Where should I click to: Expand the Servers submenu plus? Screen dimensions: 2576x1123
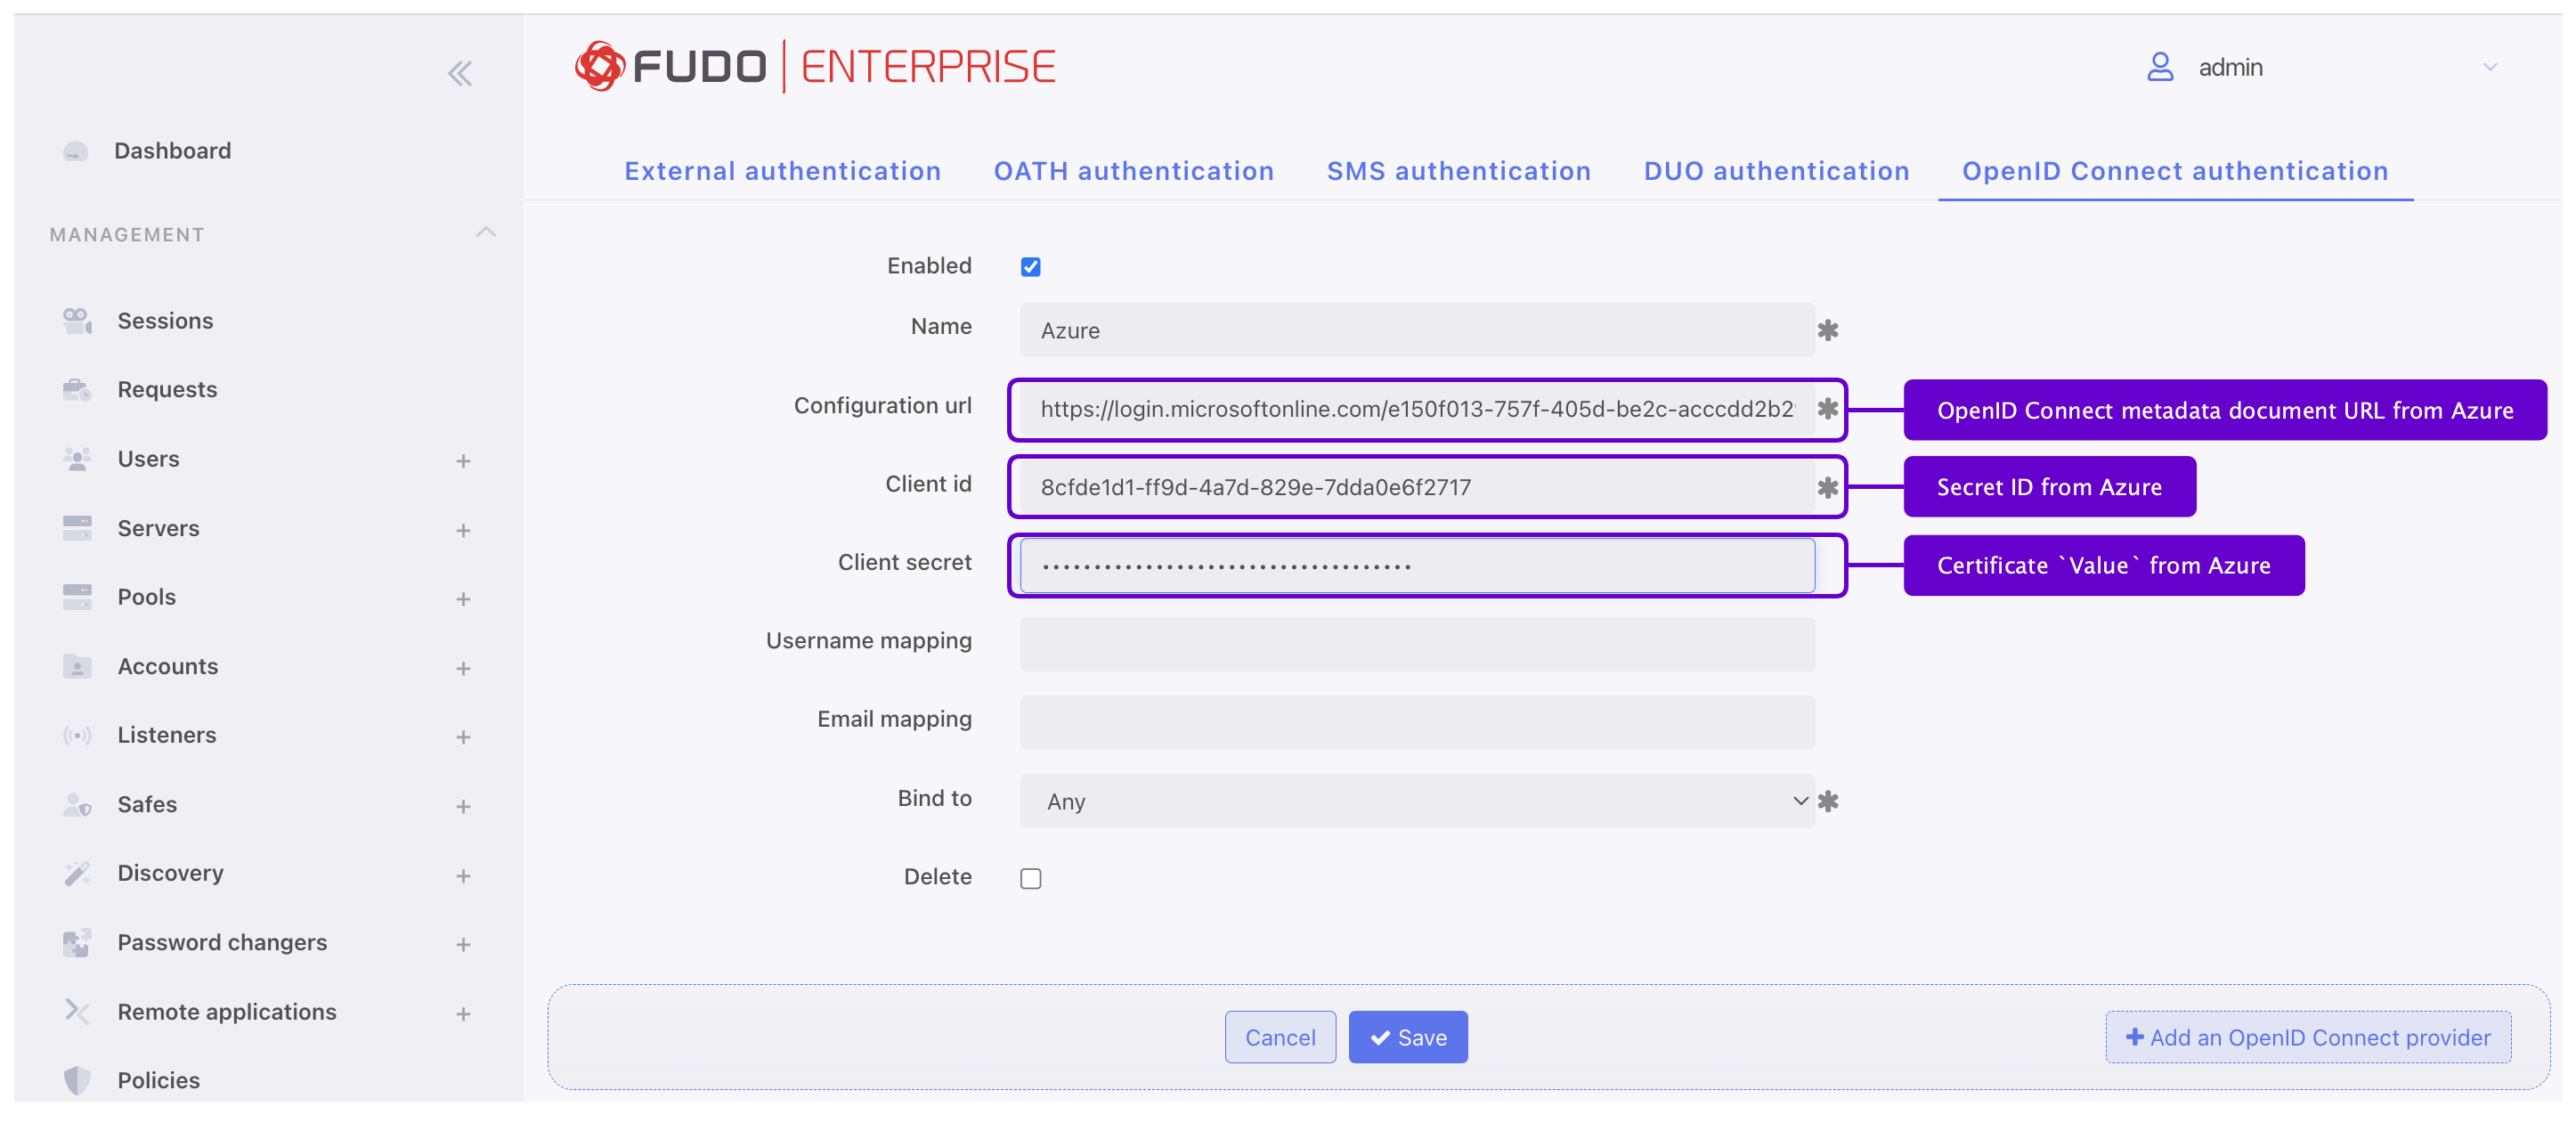point(463,530)
